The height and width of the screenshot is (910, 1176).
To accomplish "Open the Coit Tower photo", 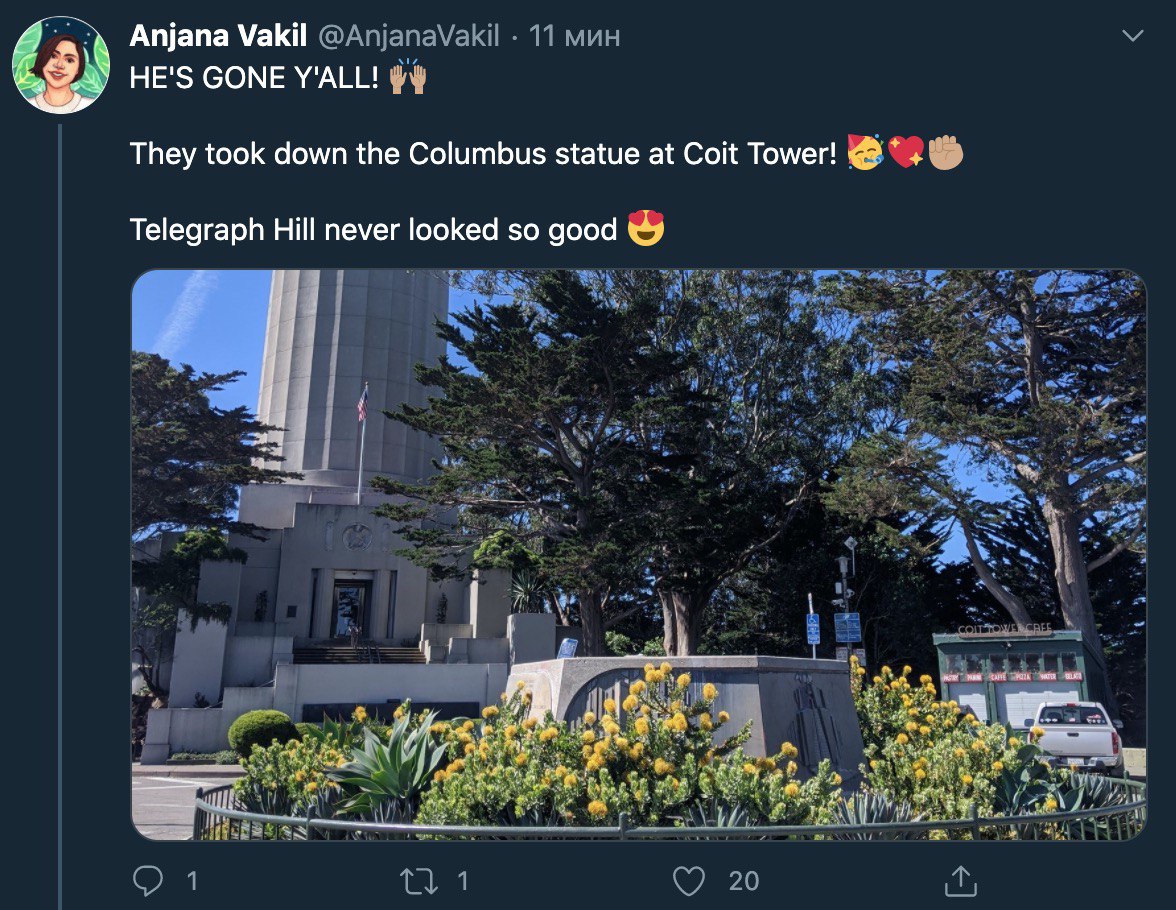I will coord(639,554).
